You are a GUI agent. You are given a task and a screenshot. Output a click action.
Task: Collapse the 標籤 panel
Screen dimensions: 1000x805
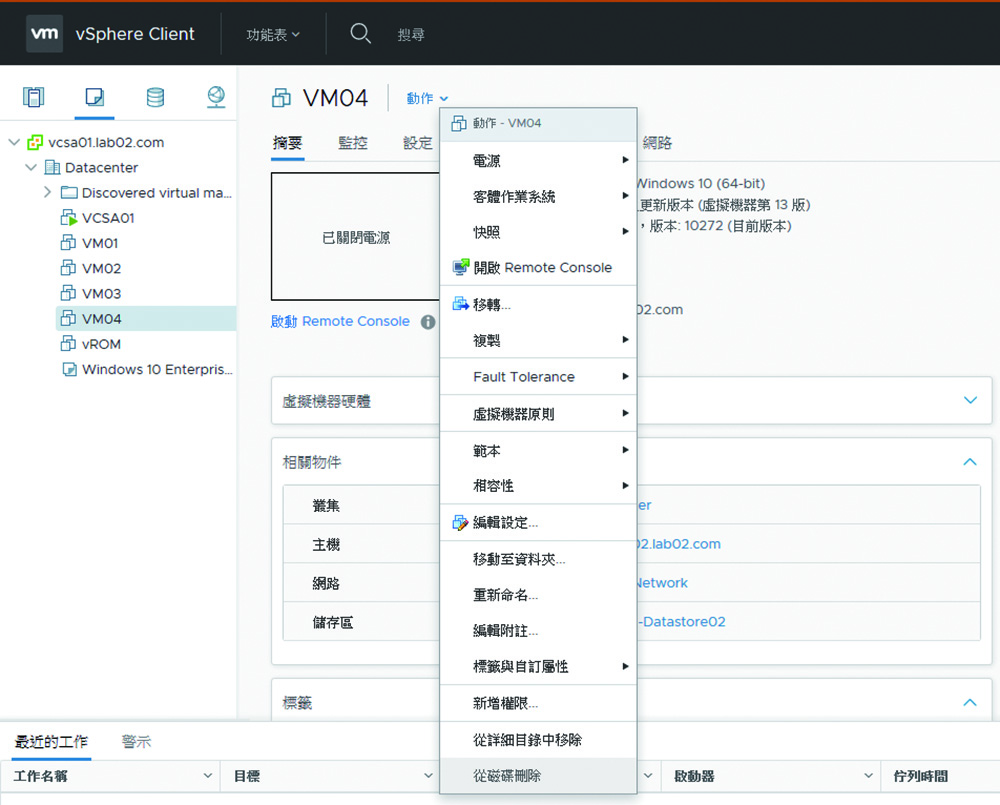pos(970,702)
